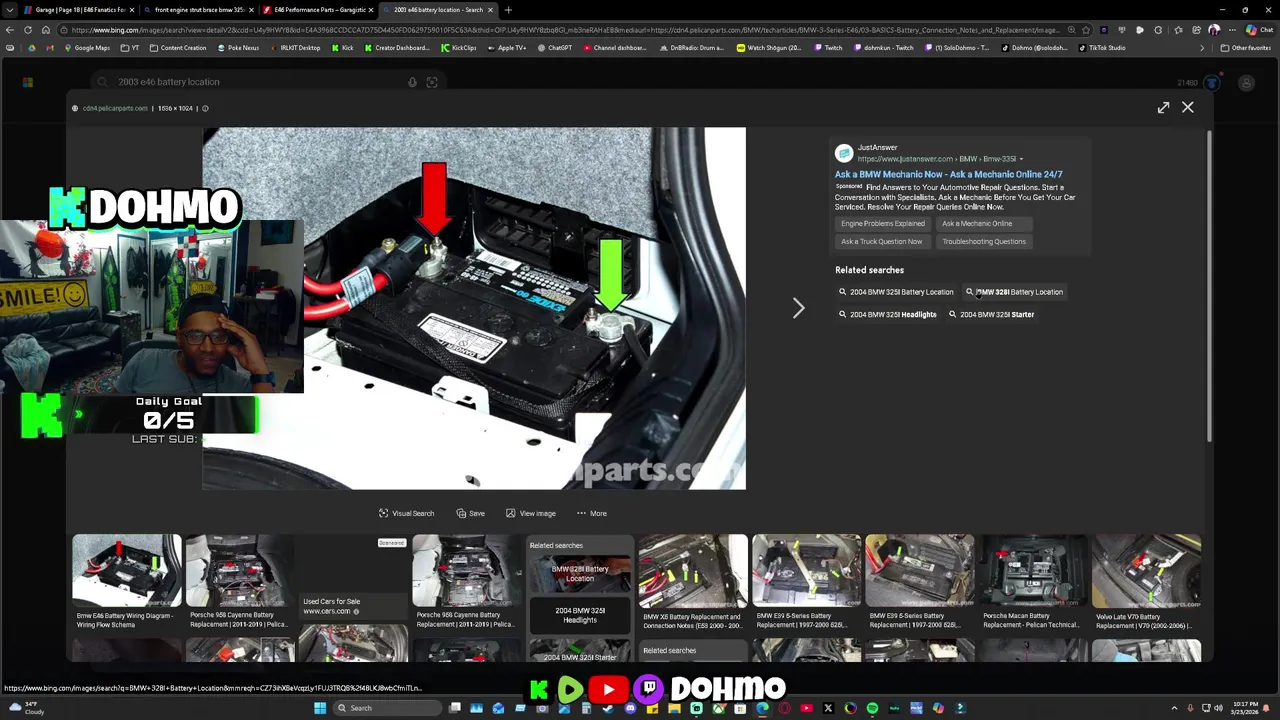This screenshot has height=720, width=1280.
Task: Click the Used Cars for Sale sponsored card
Action: click(353, 578)
